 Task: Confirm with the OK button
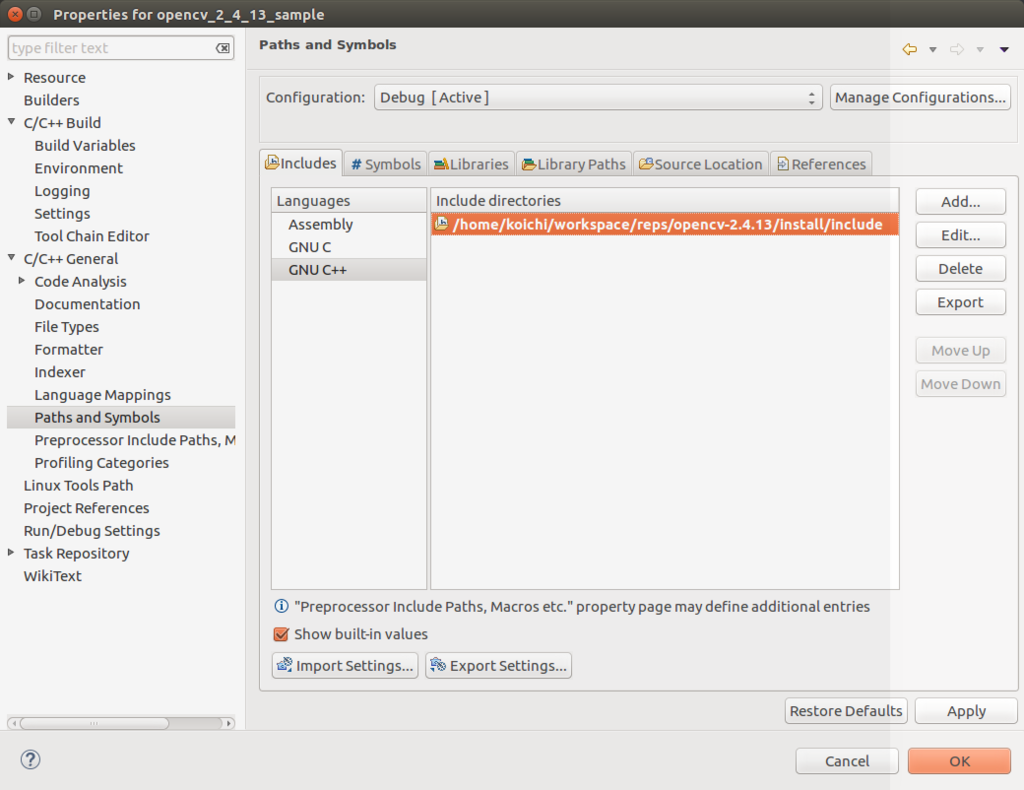click(x=959, y=761)
